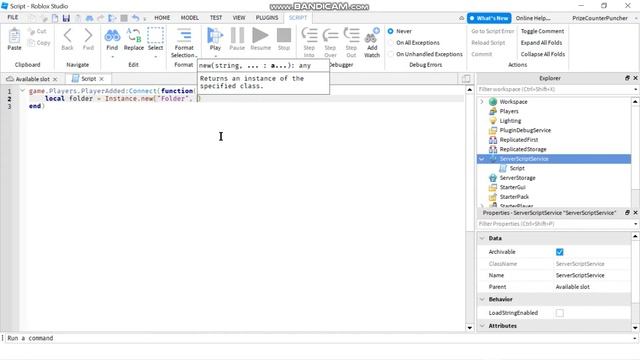Screen dimensions: 640x360
Task: Click the Copy icon
Action: point(31,42)
